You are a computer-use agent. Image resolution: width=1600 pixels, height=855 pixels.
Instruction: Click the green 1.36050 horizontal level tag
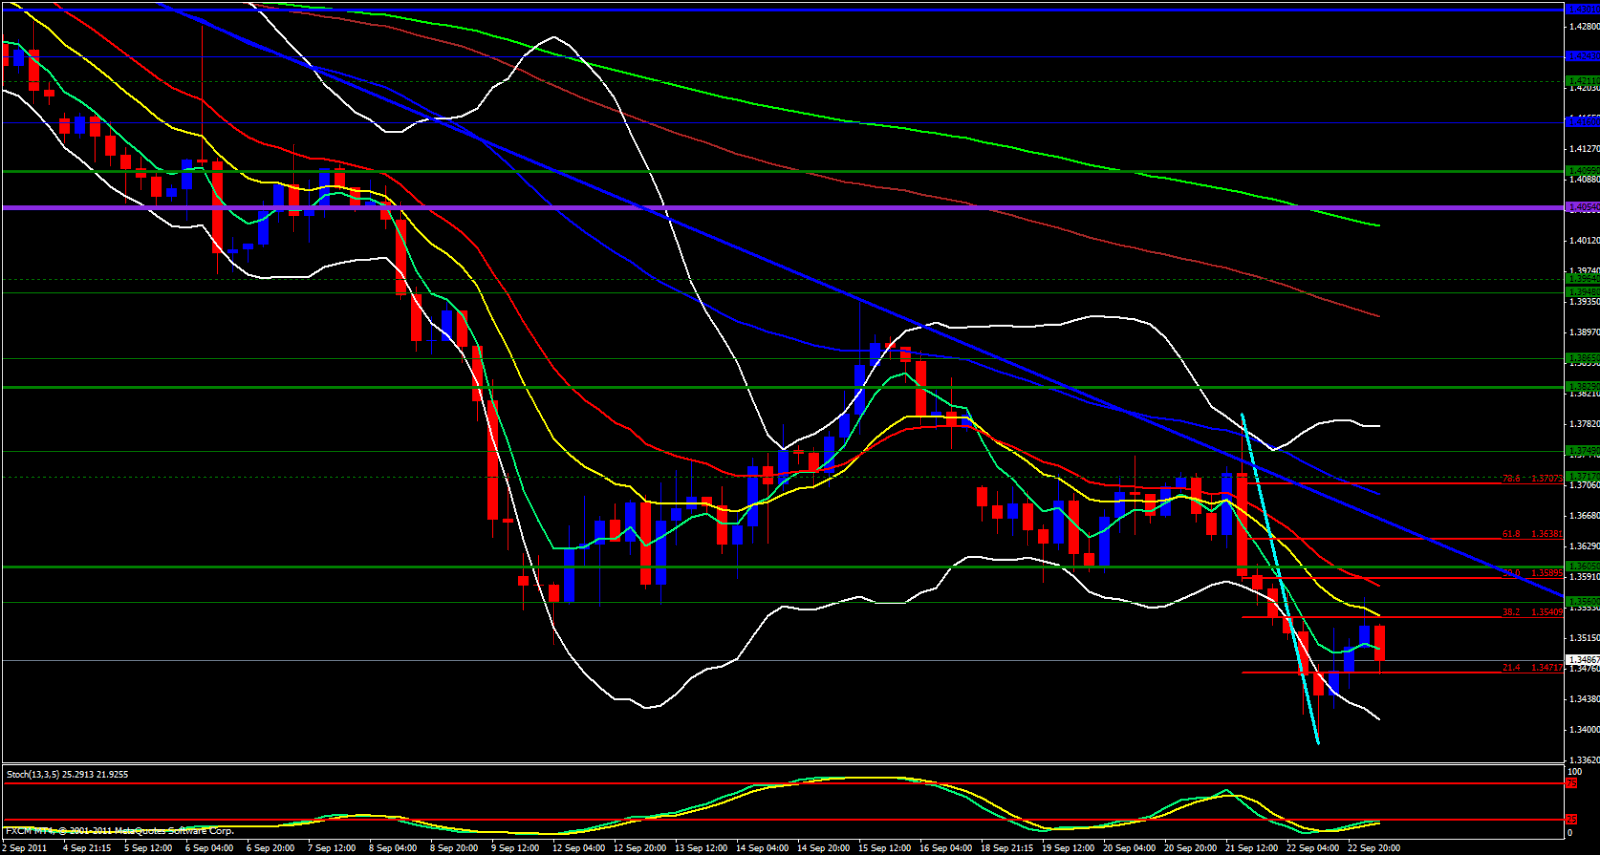pyautogui.click(x=1584, y=566)
